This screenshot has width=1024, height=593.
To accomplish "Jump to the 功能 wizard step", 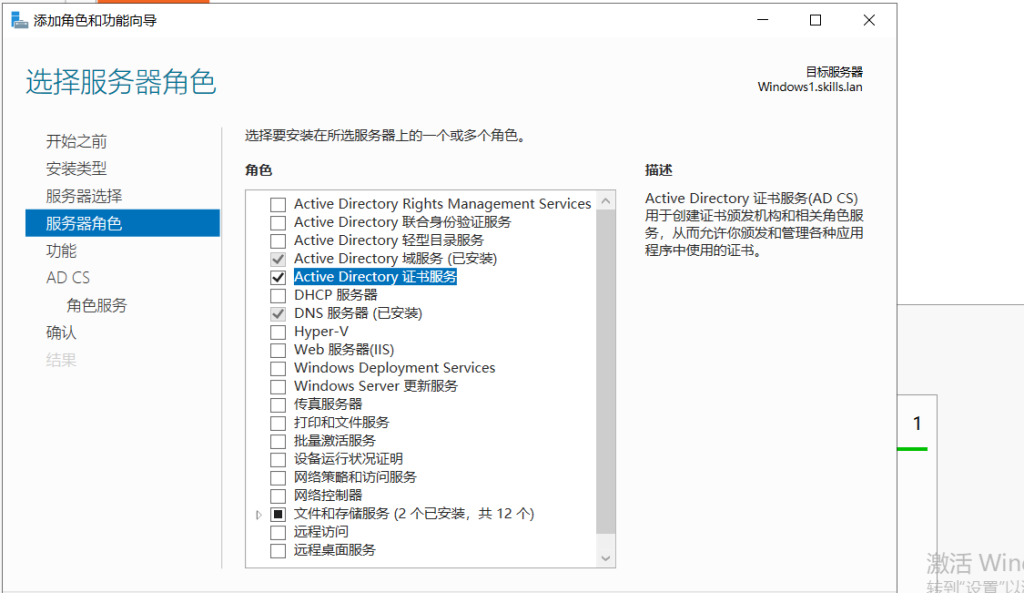I will (61, 251).
